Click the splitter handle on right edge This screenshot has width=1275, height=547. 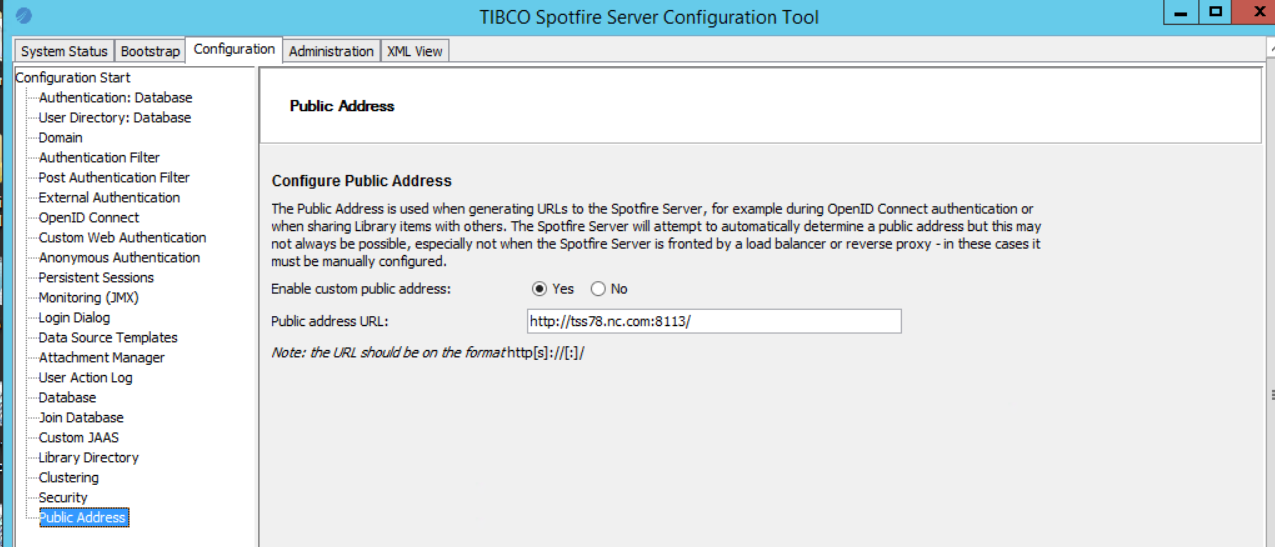(1271, 394)
